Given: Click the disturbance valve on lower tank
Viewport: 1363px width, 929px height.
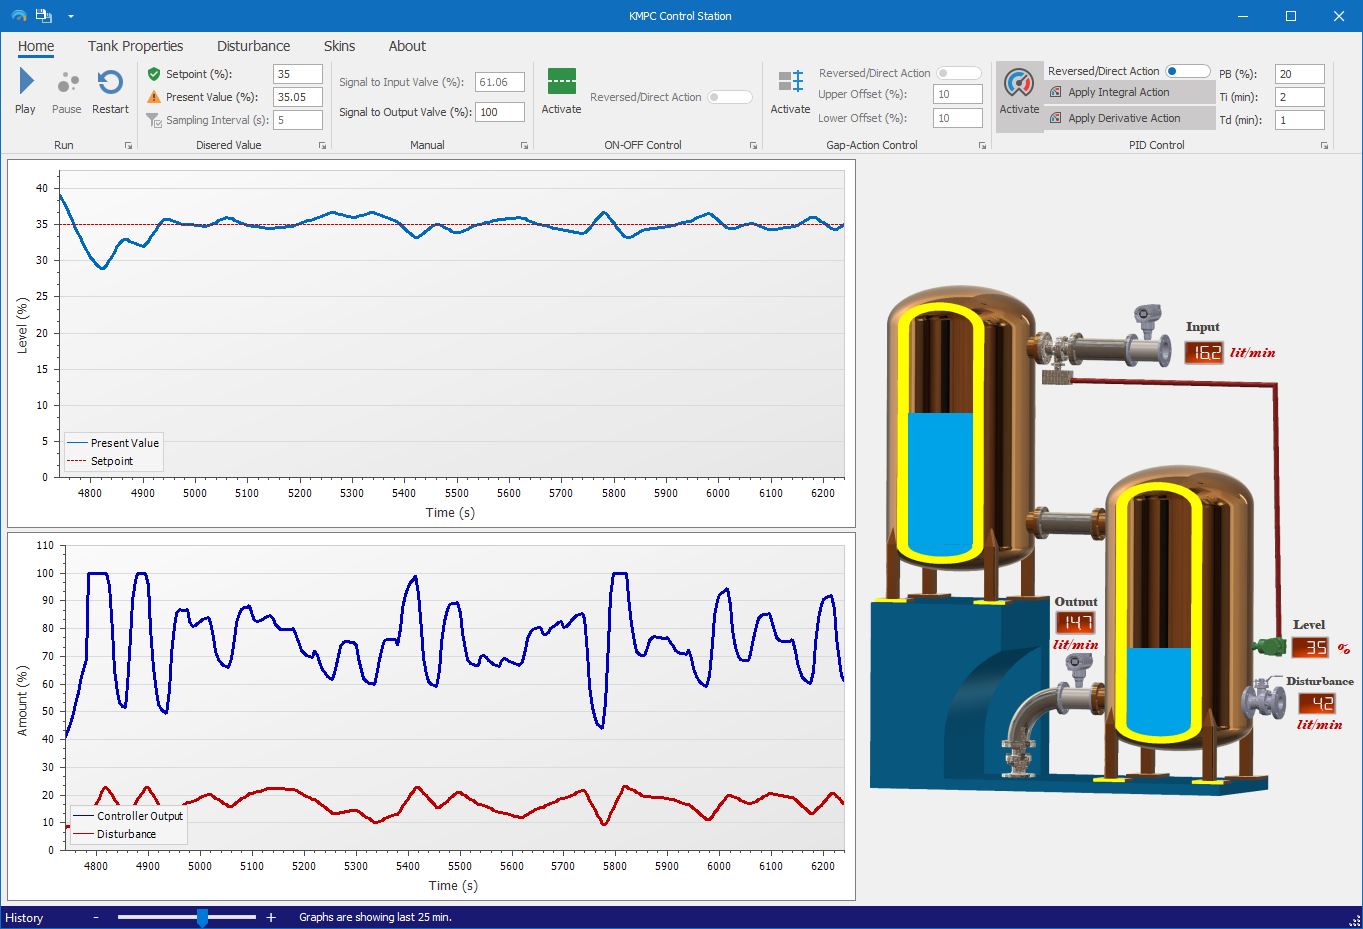Looking at the screenshot, I should [x=1264, y=697].
